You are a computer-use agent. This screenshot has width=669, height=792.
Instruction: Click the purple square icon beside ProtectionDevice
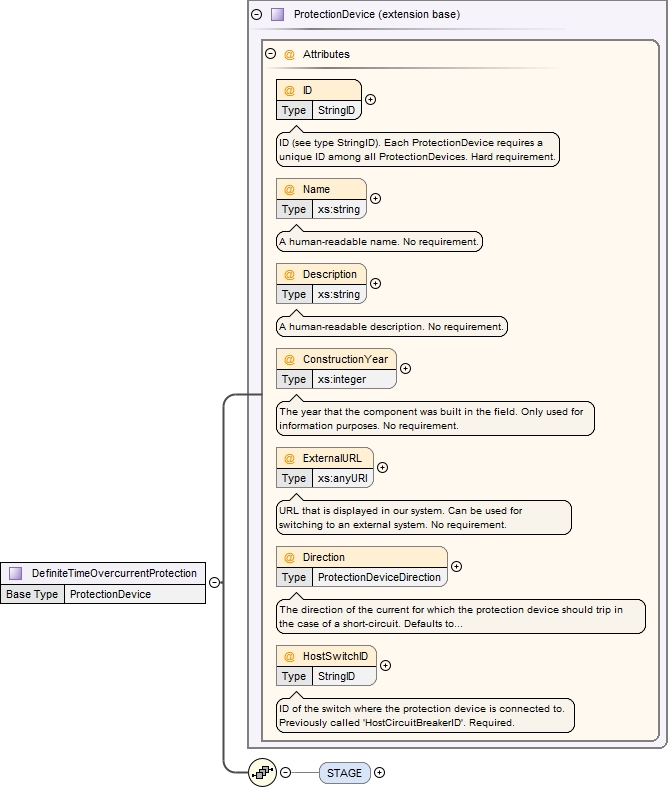(x=277, y=15)
